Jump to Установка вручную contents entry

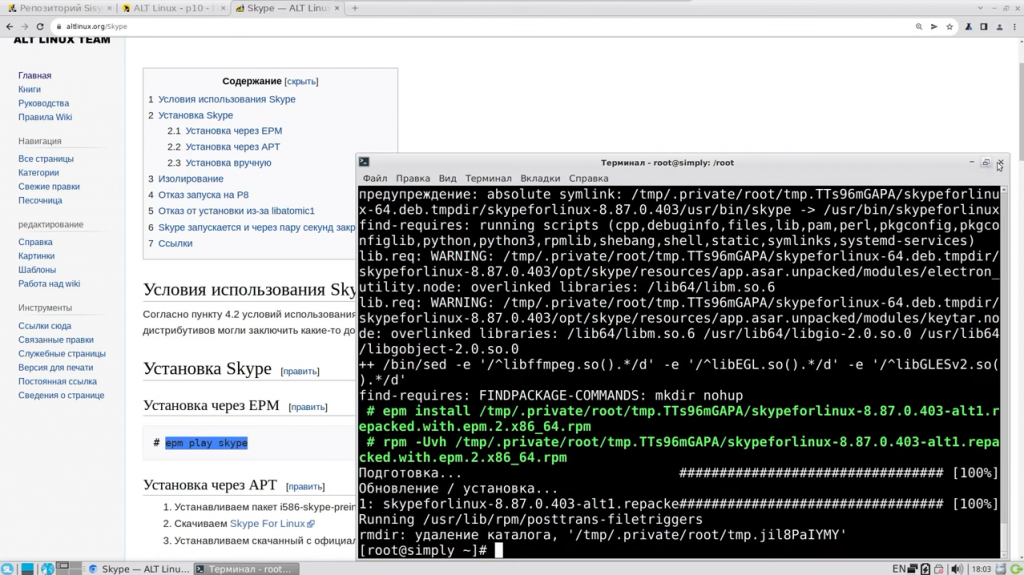tap(228, 163)
